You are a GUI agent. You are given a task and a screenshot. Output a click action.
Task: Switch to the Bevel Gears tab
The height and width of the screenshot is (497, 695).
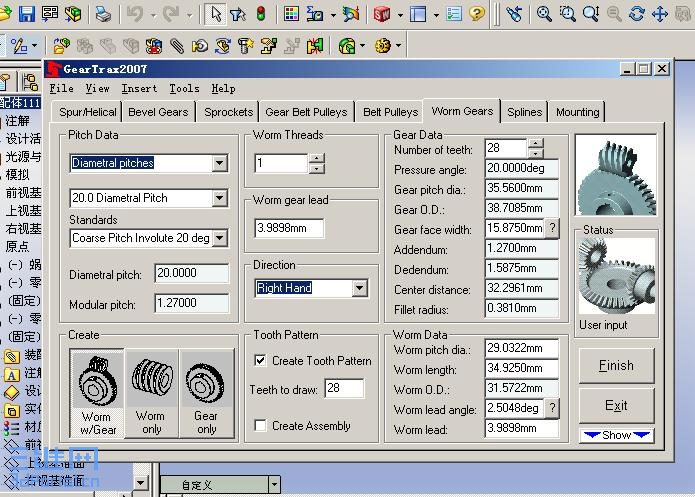click(158, 112)
